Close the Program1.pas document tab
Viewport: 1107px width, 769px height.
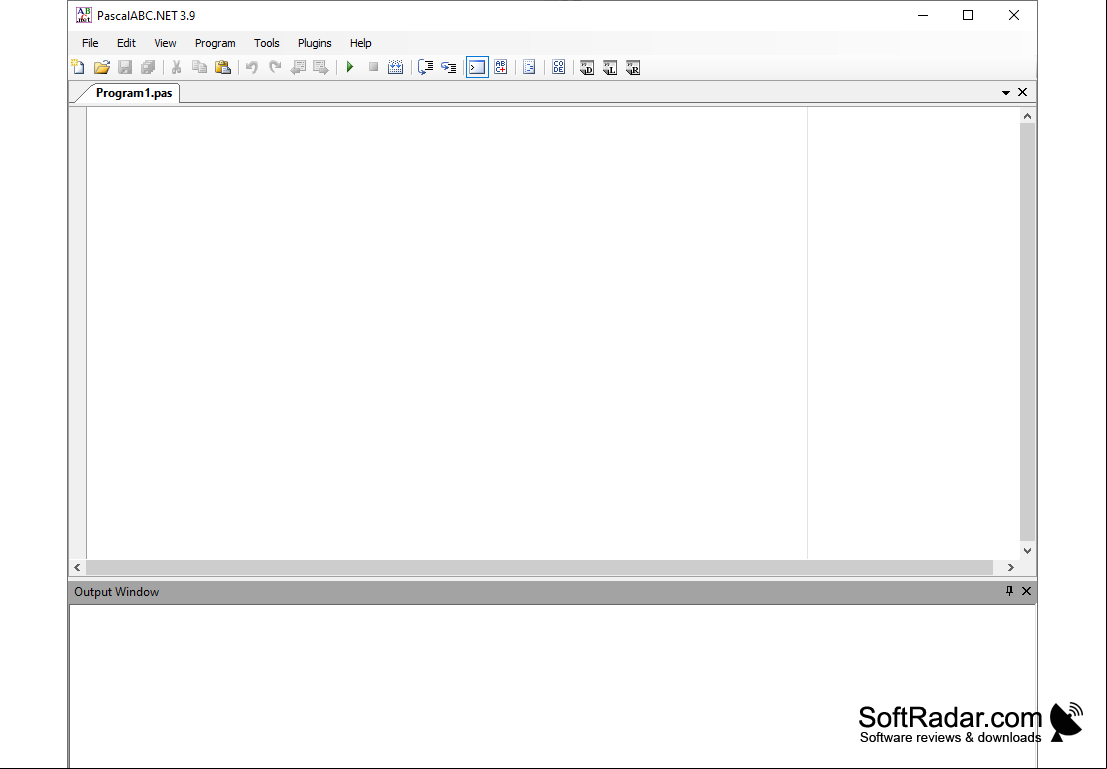click(1022, 93)
